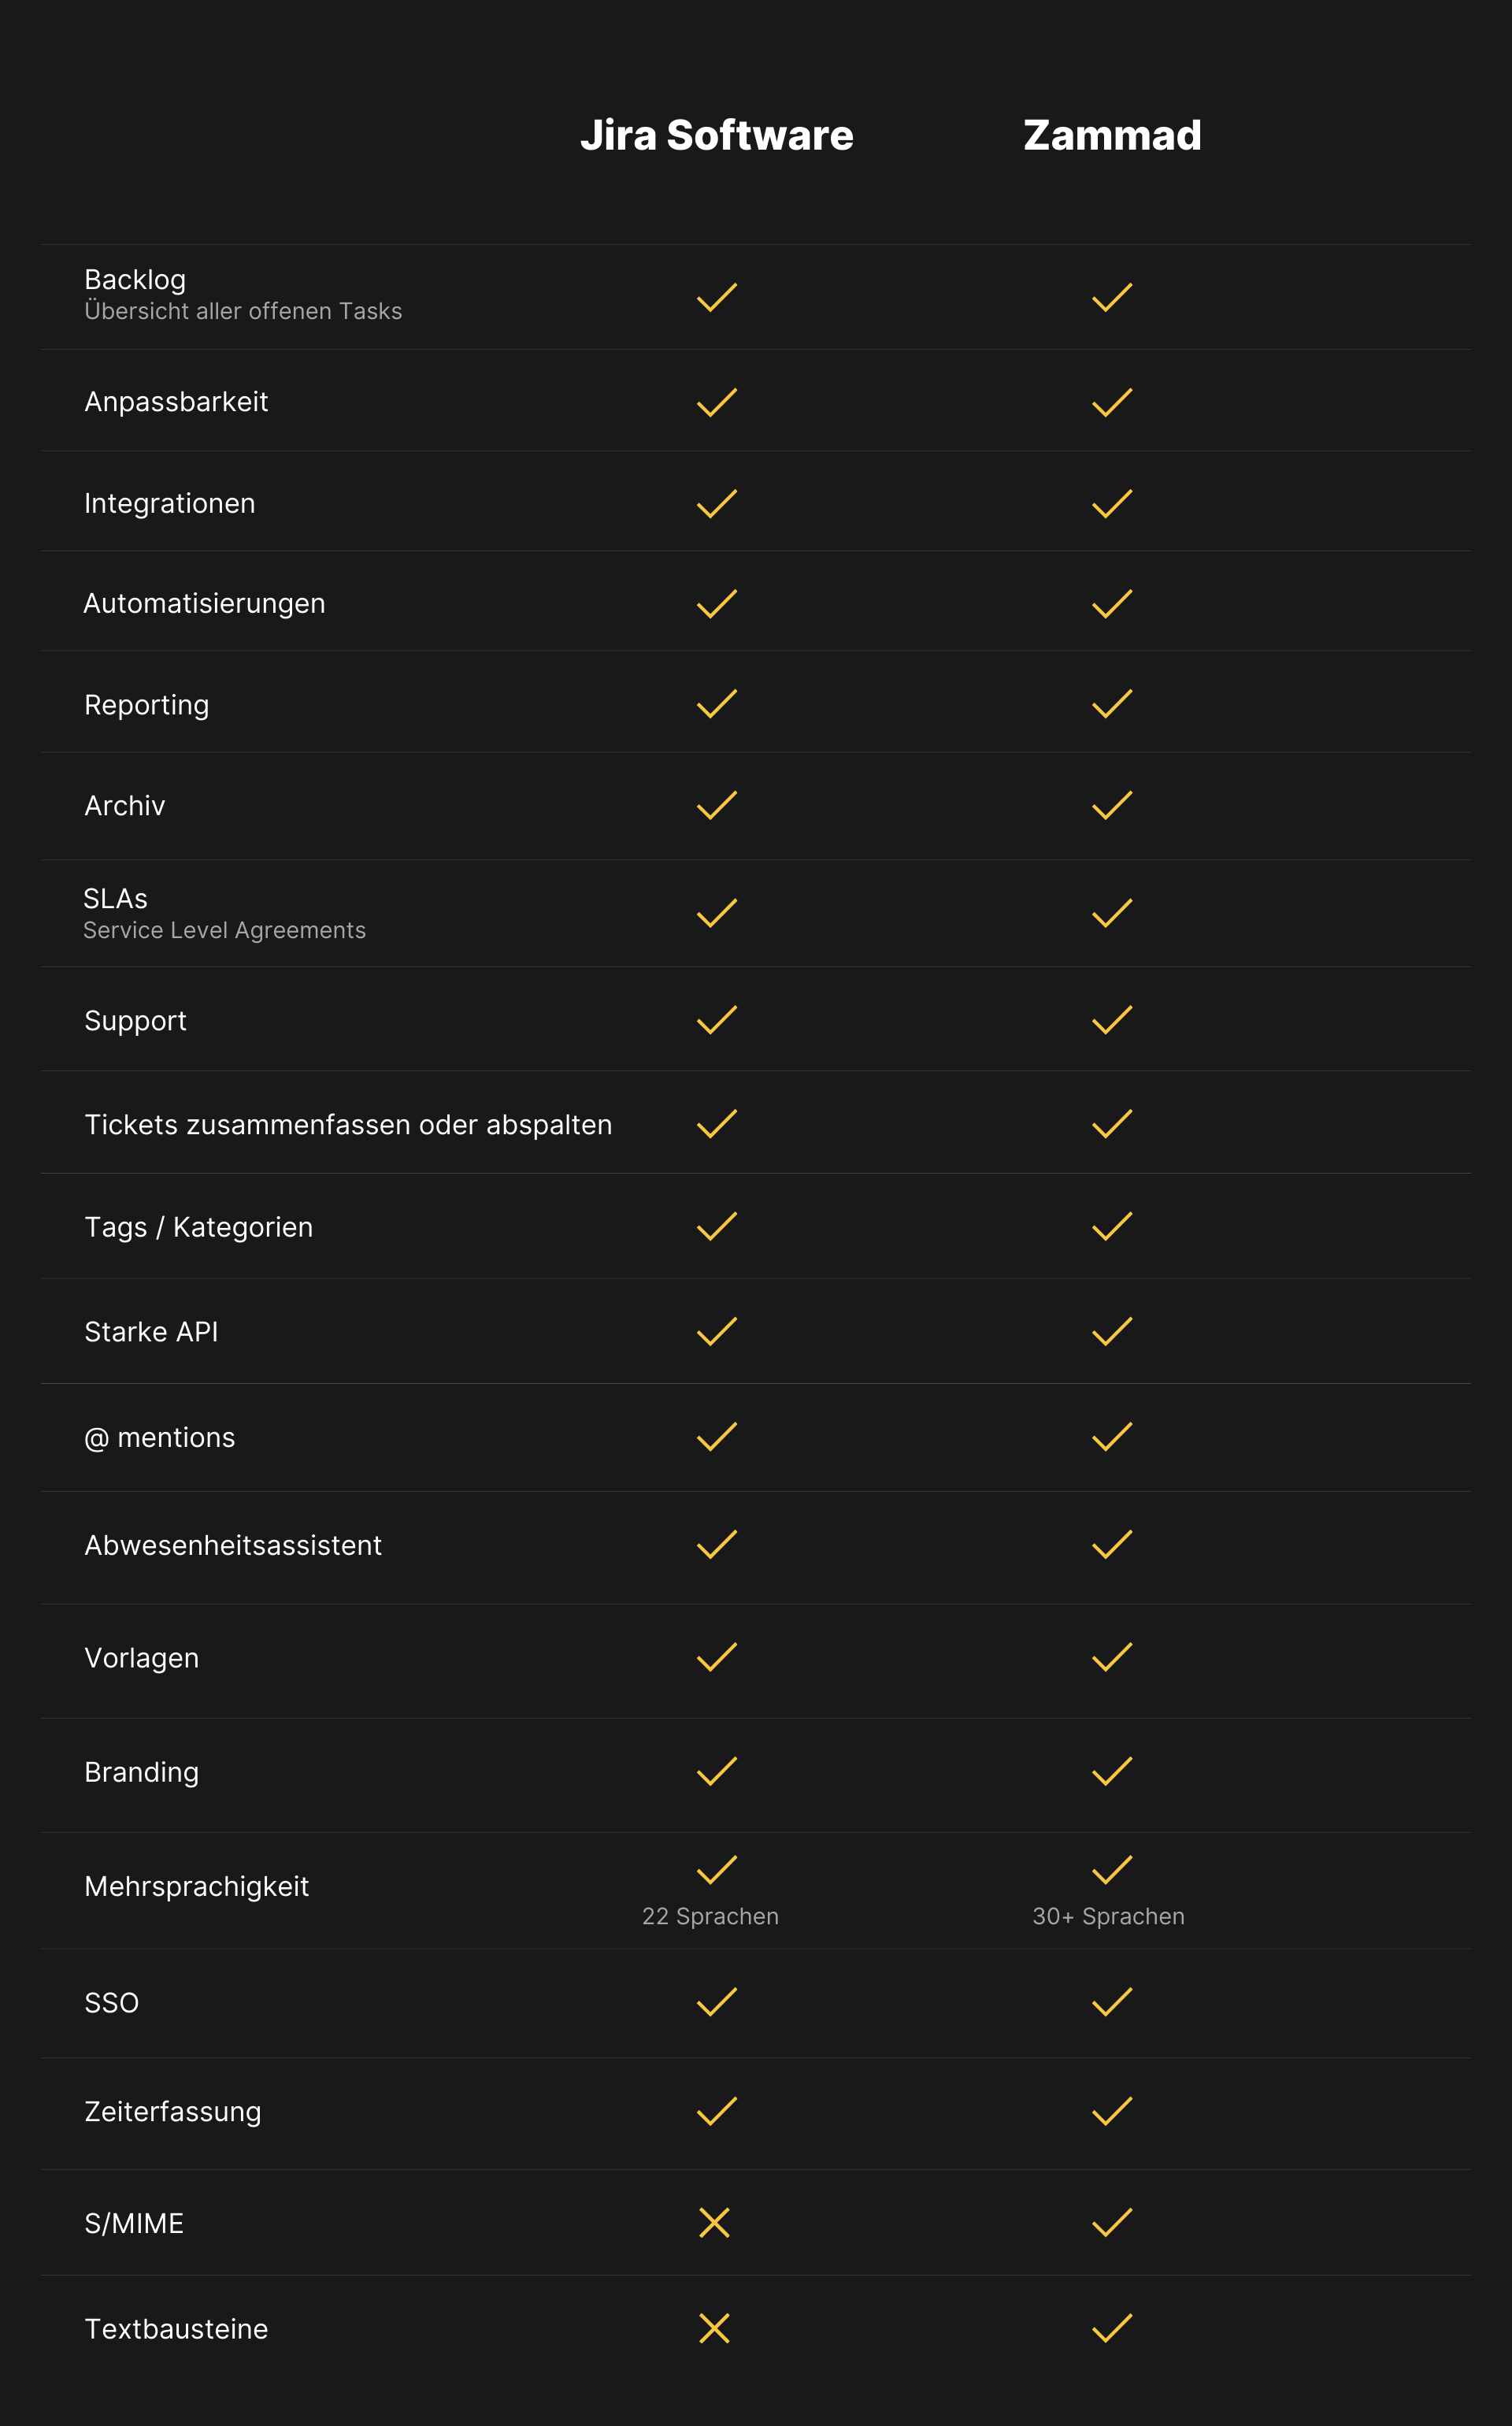Screen dimensions: 1512x2426
Task: Click the '22 Sprachen' label
Action: (x=710, y=1916)
